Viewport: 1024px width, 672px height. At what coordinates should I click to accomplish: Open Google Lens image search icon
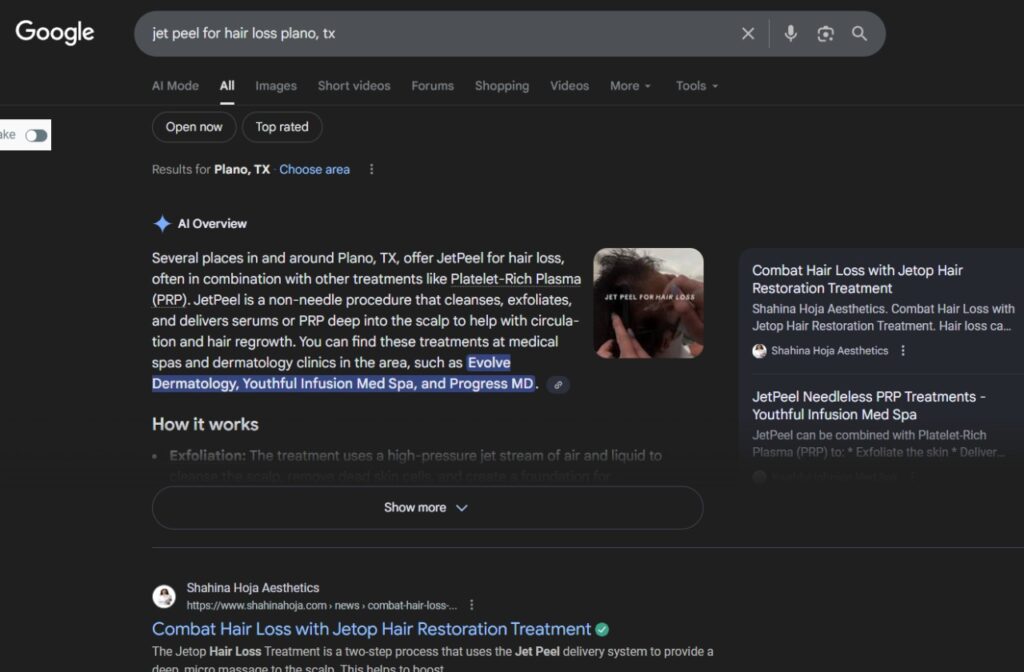pos(825,34)
